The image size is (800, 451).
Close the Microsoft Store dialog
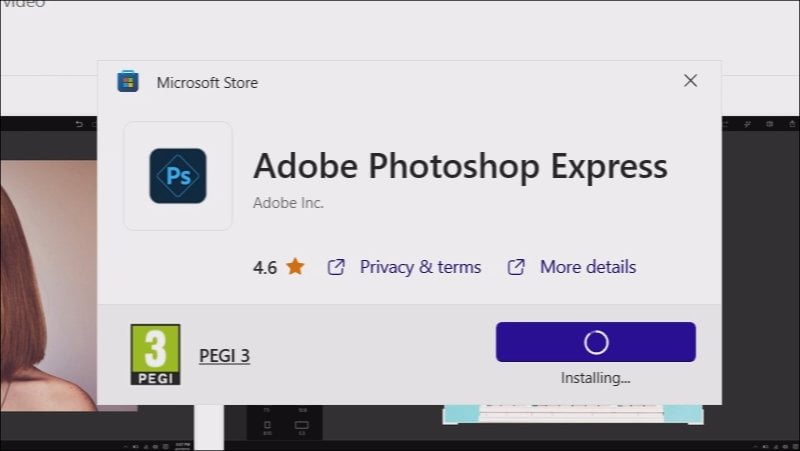(690, 81)
